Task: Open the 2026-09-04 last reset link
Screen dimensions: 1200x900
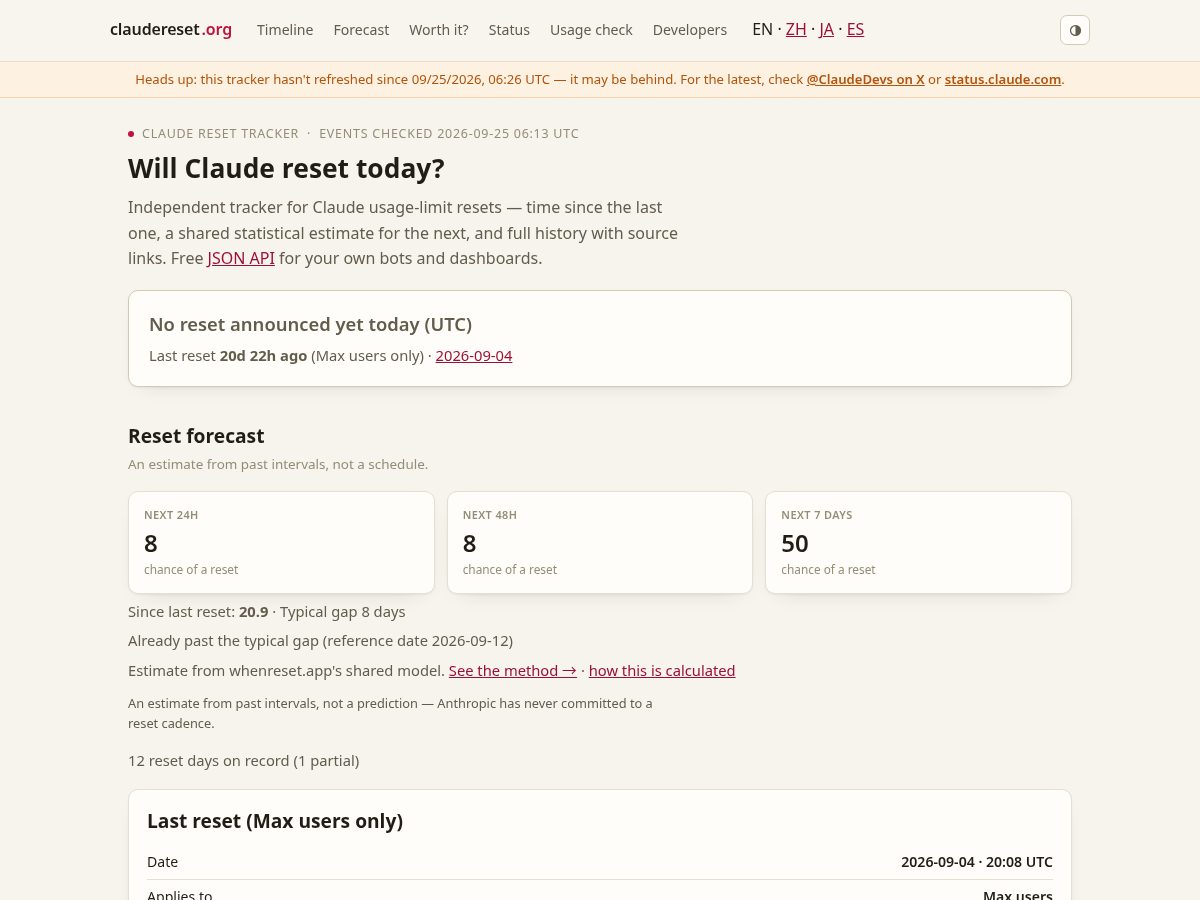Action: 474,355
